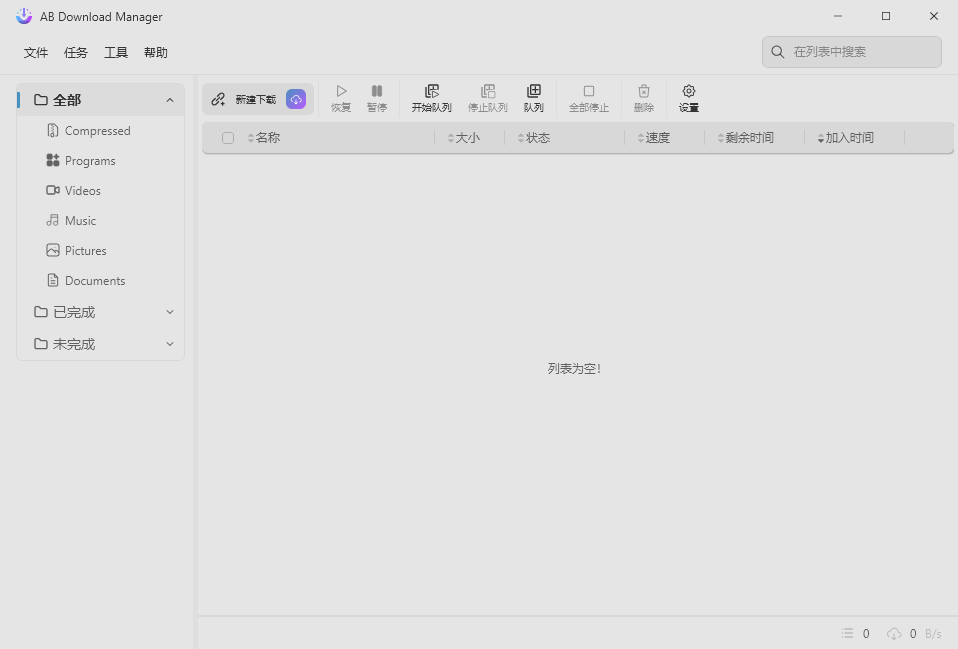958x649 pixels.
Task: Select Pictures category
Action: pyautogui.click(x=101, y=251)
